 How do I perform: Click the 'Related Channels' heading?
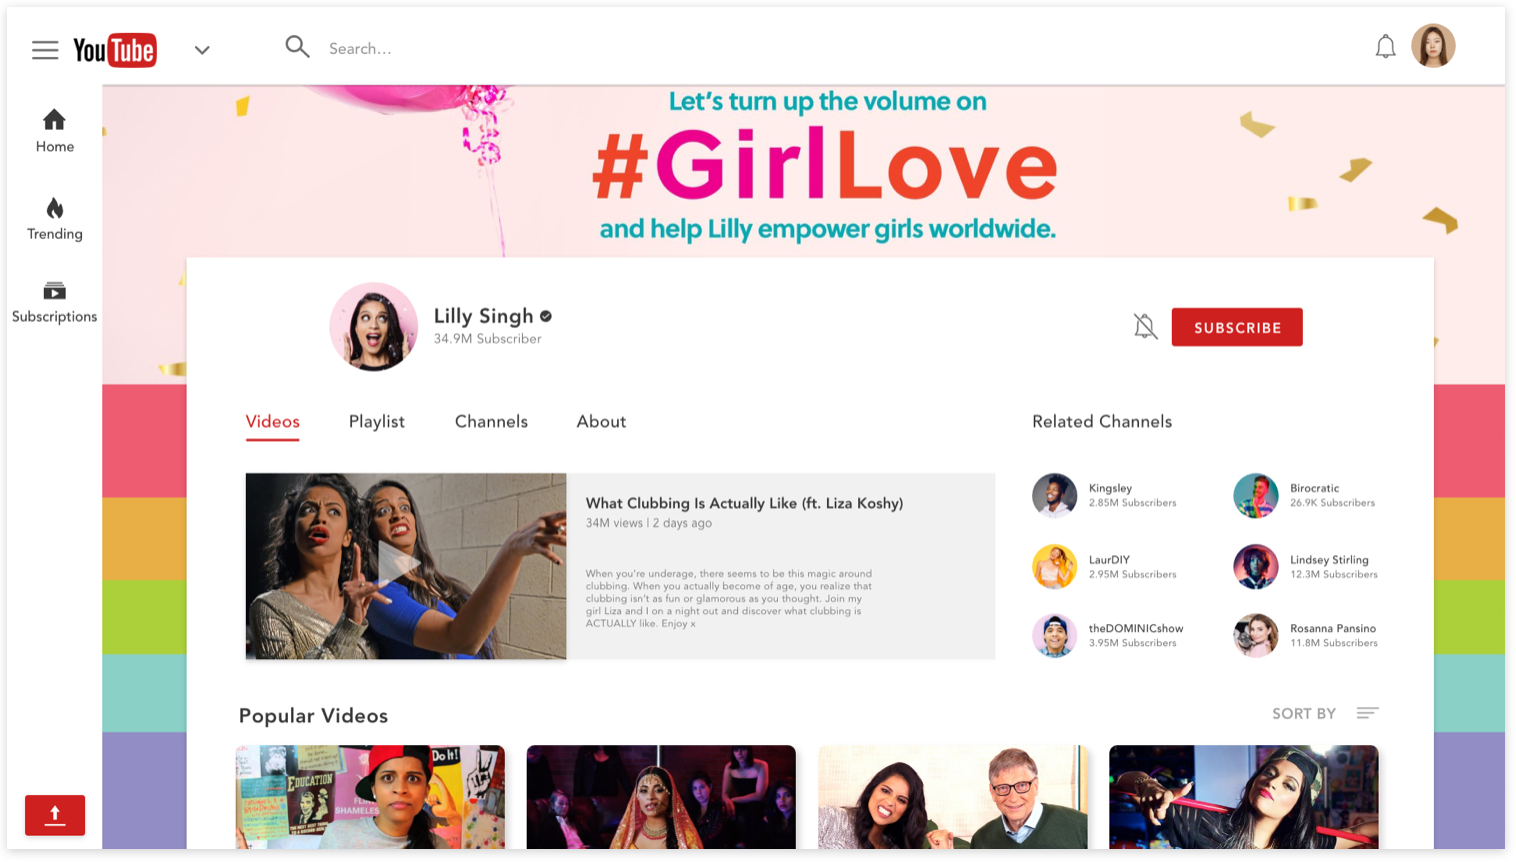click(x=1102, y=421)
